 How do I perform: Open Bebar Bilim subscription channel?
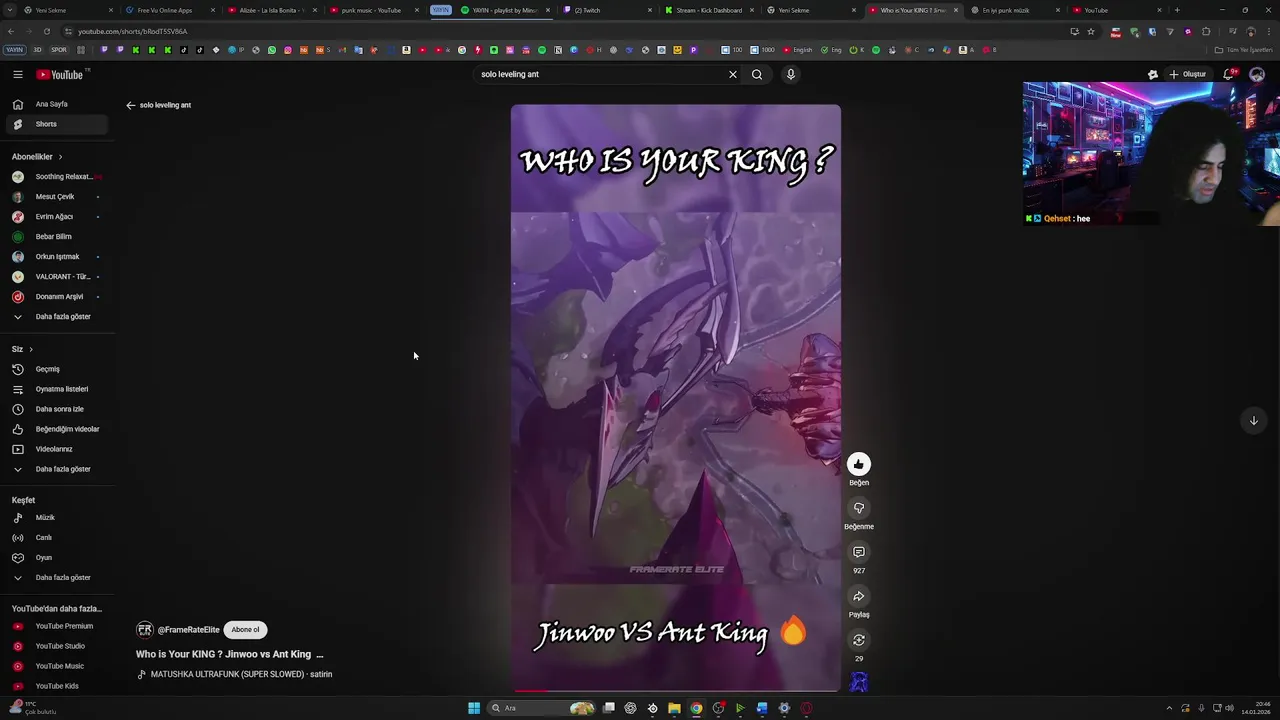pos(55,237)
